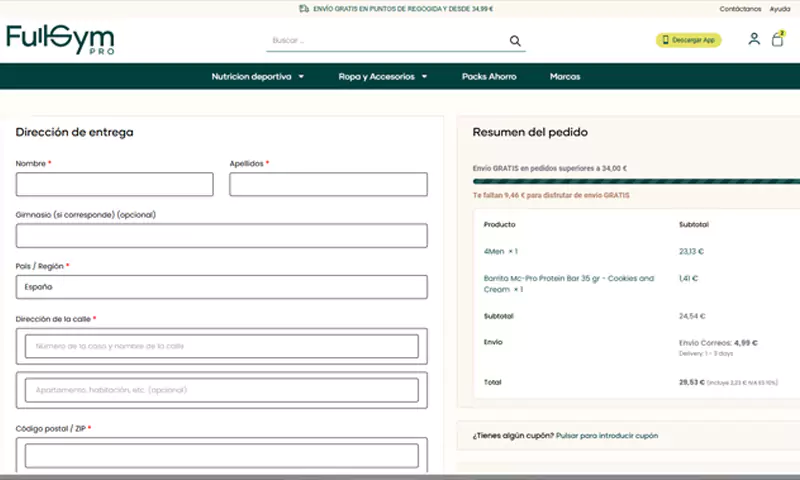
Task: Click the Descargar App button
Action: pos(688,40)
